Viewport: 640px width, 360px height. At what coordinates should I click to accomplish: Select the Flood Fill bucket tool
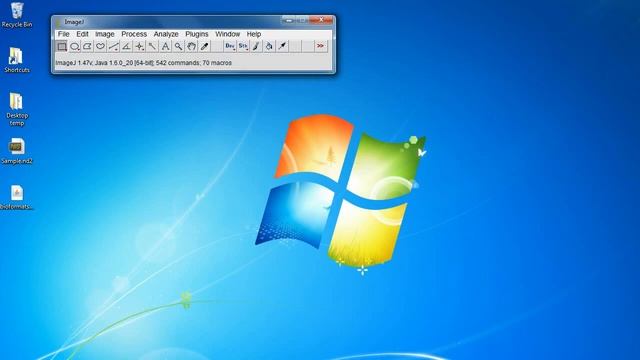pos(269,47)
